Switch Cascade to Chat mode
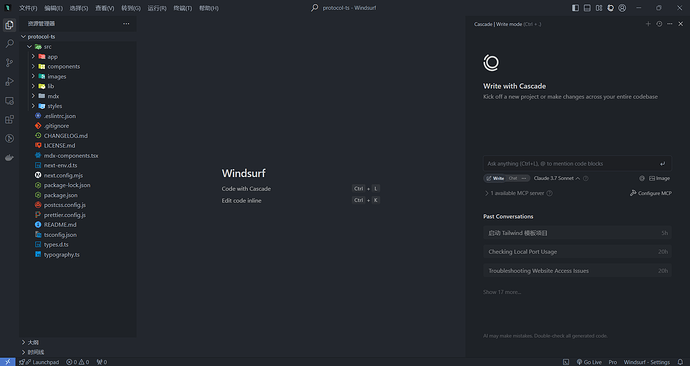 pos(513,178)
